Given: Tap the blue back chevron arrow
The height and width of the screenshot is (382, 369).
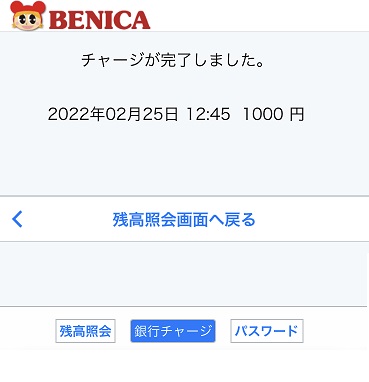Looking at the screenshot, I should [x=17, y=219].
